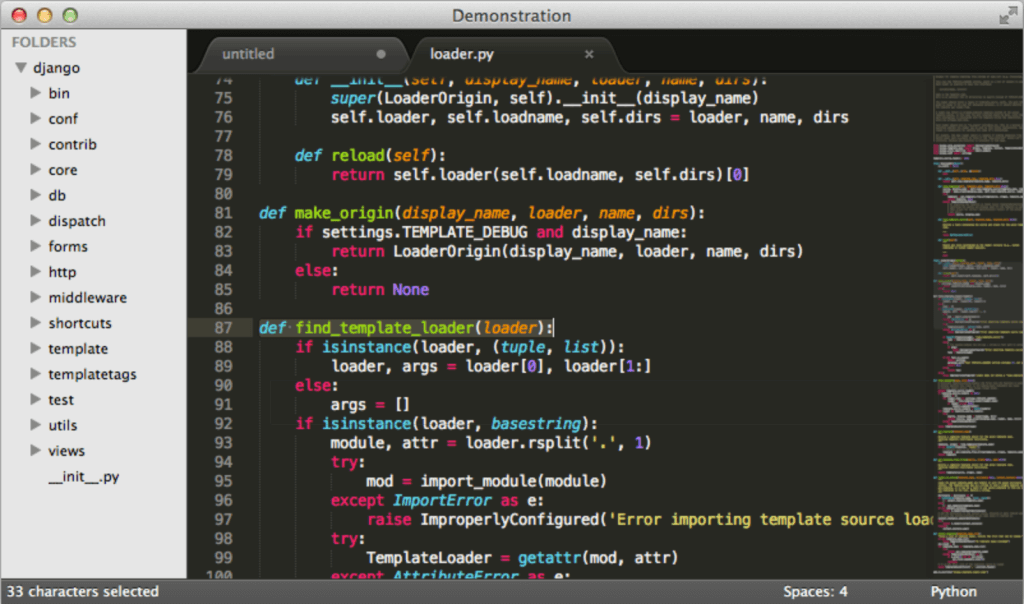The height and width of the screenshot is (604, 1024).
Task: Expand the conf folder arrow
Action: 36,118
